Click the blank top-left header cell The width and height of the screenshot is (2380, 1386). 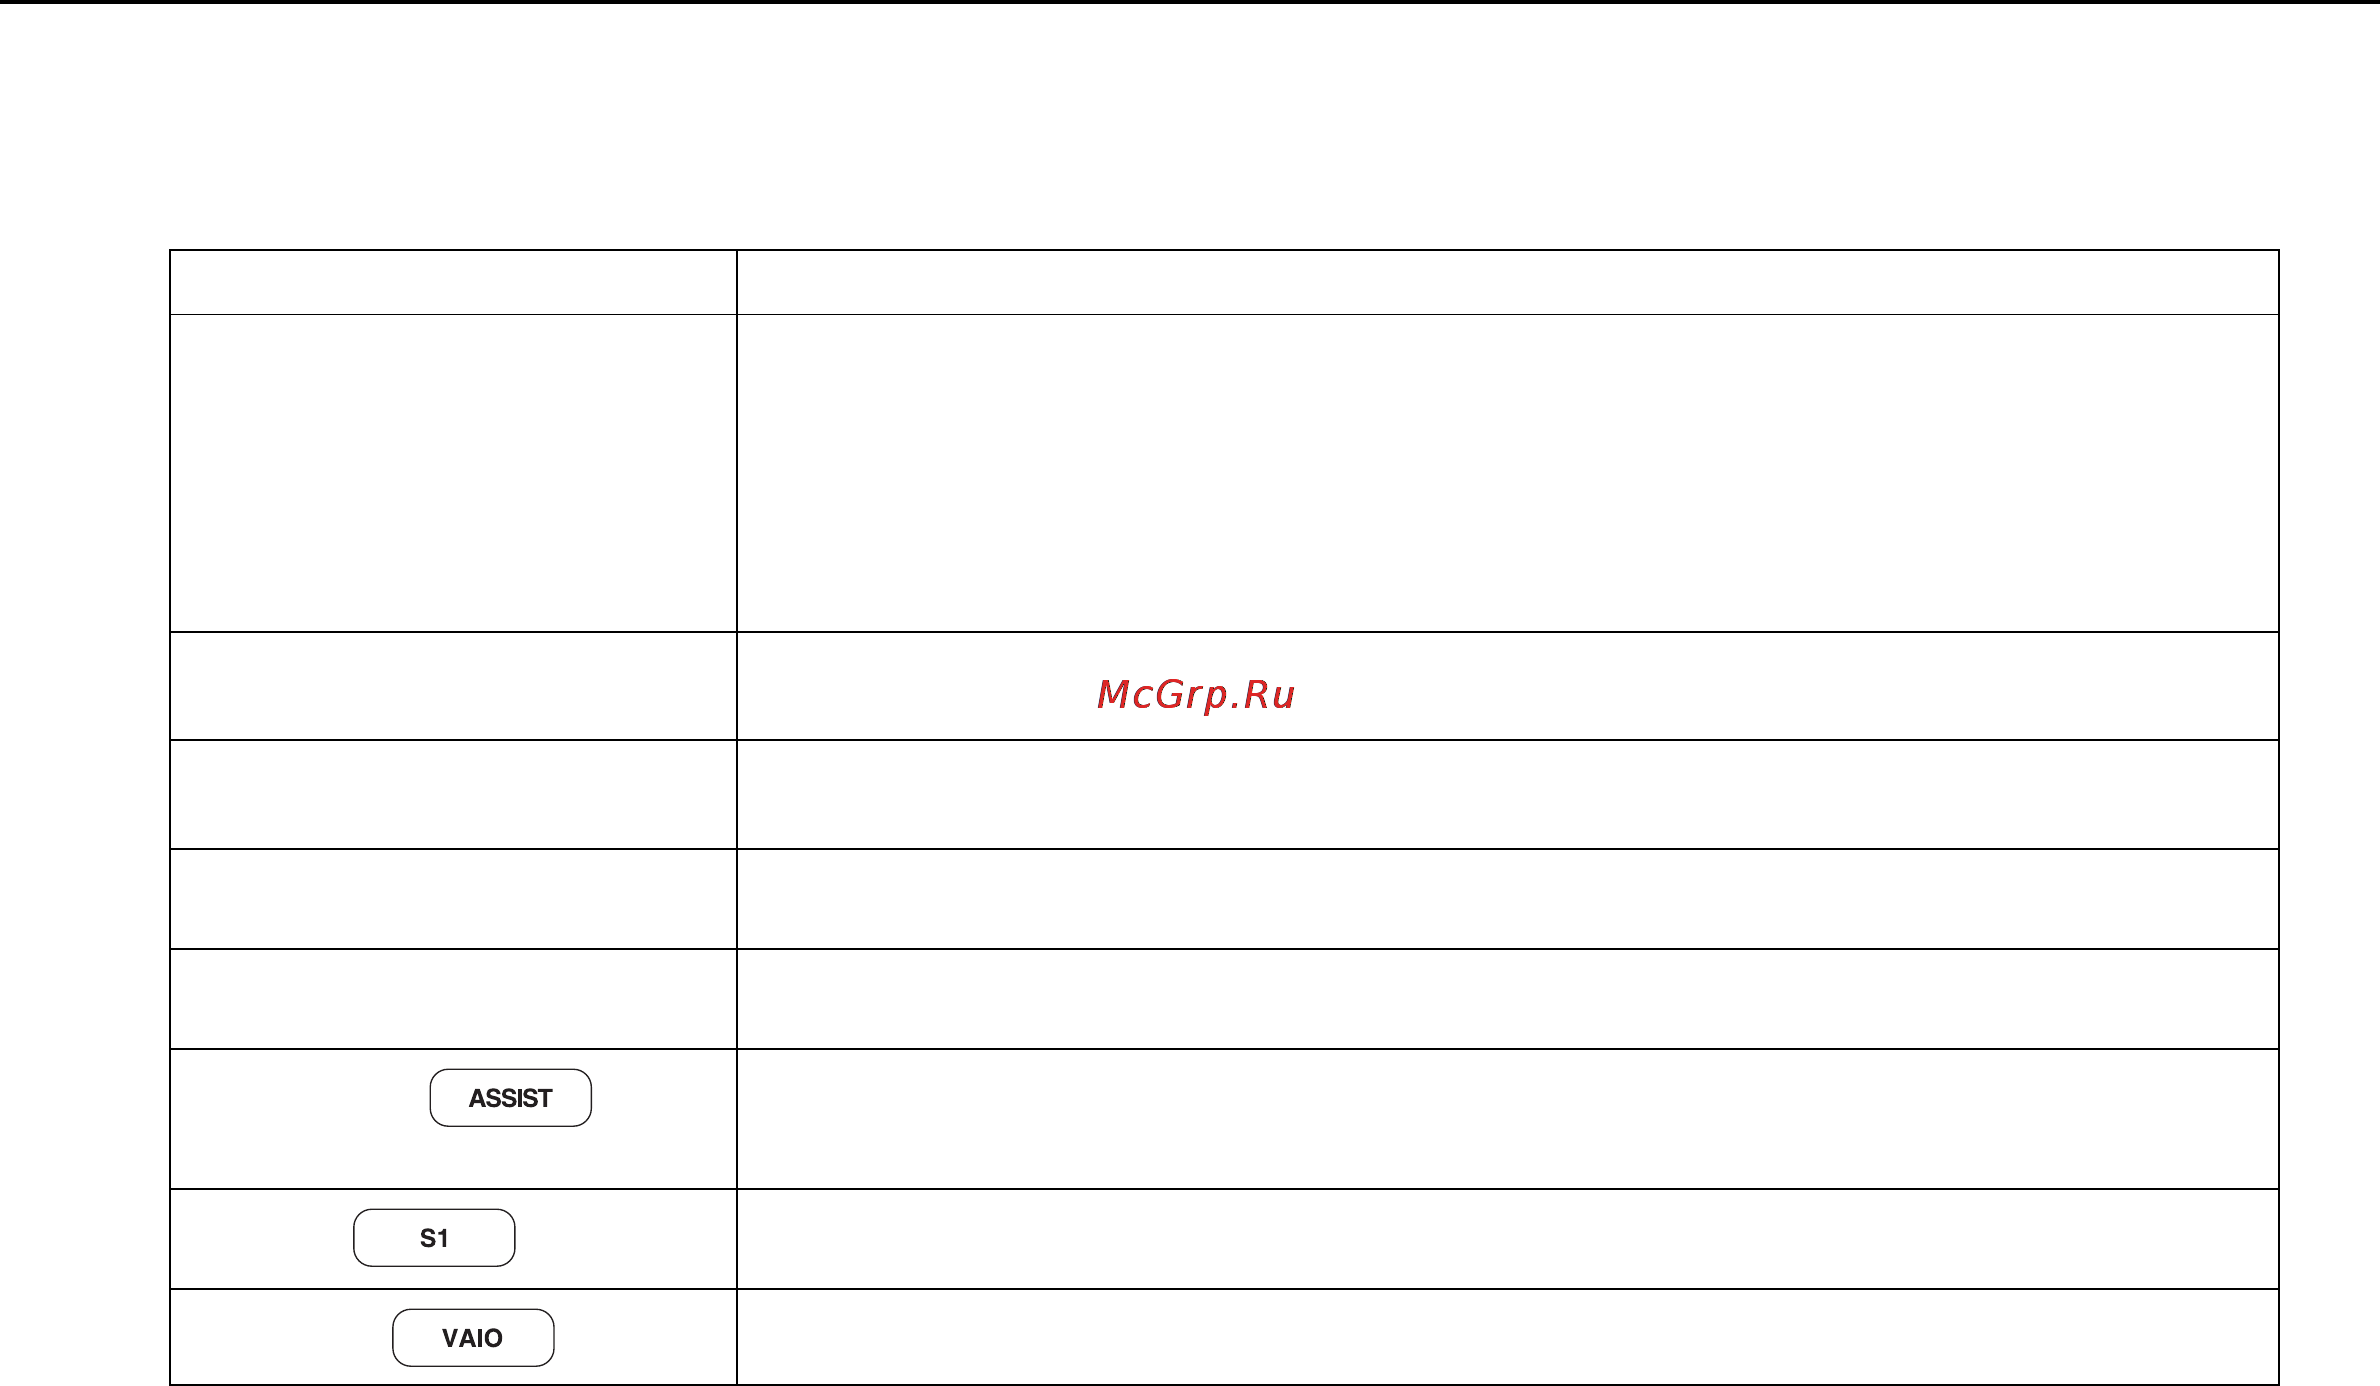coord(453,282)
